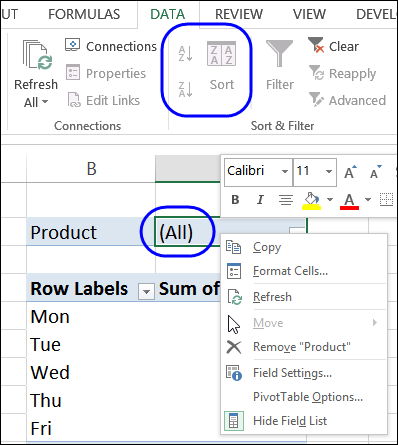Choose Copy from context menu
This screenshot has width=398, height=445.
pos(304,247)
